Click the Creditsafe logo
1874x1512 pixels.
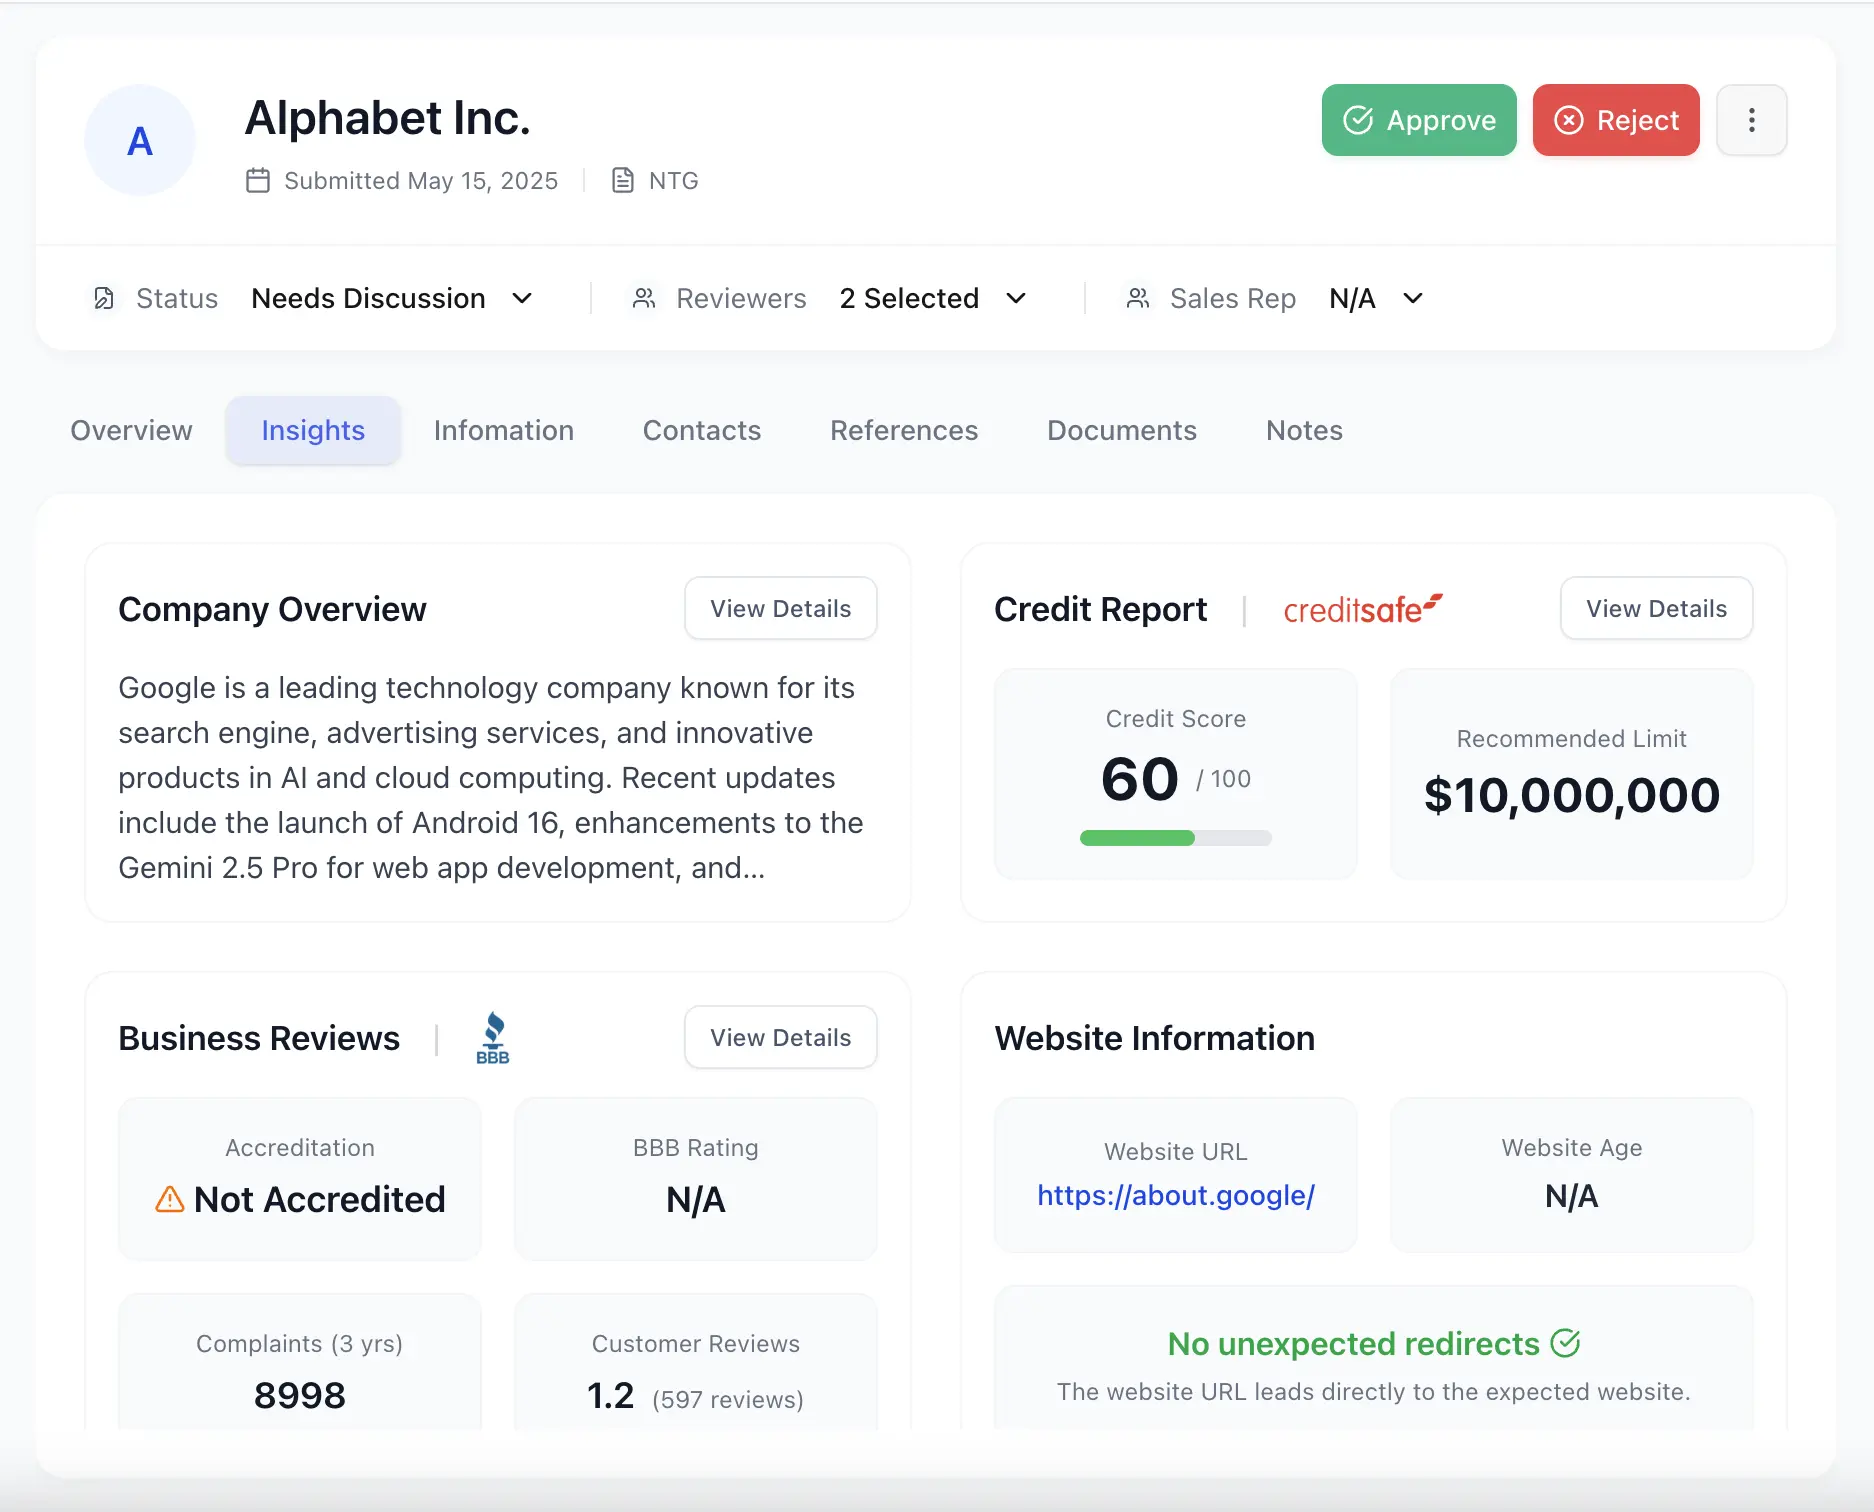click(x=1362, y=608)
